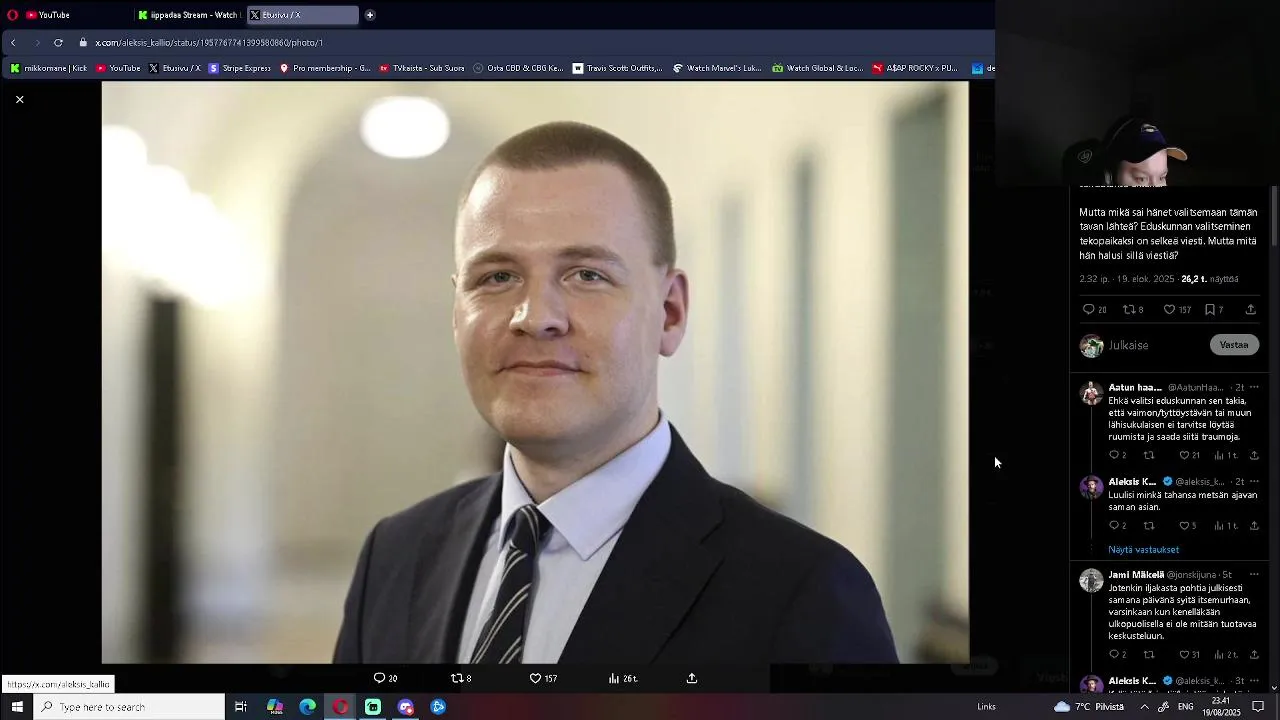Expand Näytä vastaukset replies
The width and height of the screenshot is (1280, 720).
(x=1143, y=550)
